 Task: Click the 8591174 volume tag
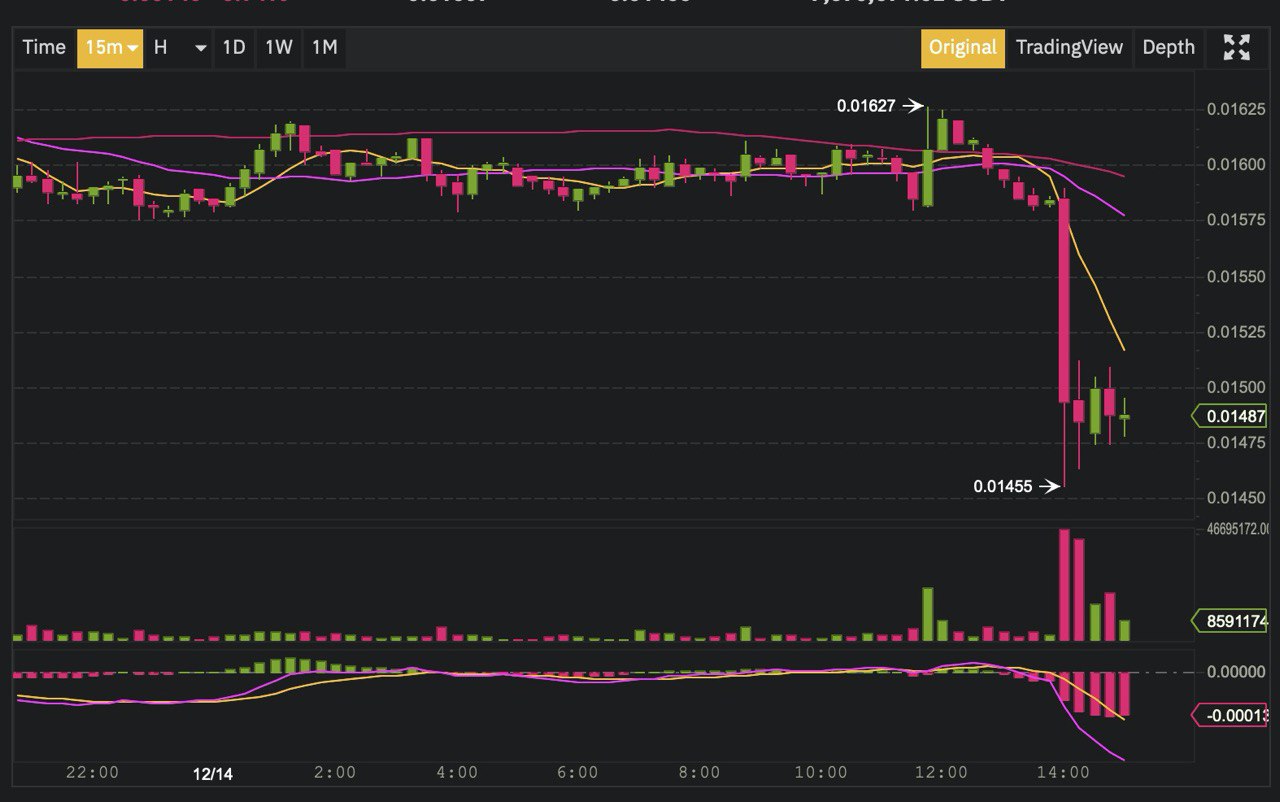1234,621
